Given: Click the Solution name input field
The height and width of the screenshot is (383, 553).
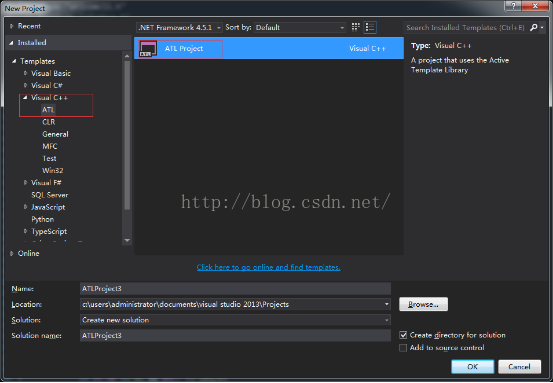Looking at the screenshot, I should pos(235,335).
